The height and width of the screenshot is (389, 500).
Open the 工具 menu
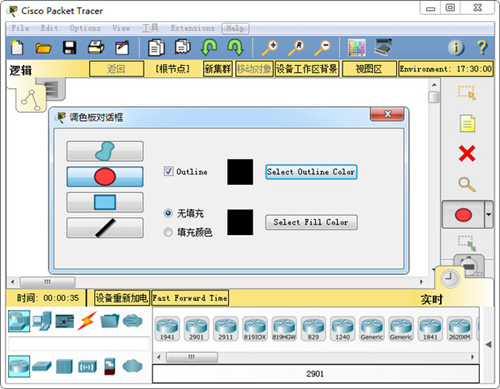tap(150, 28)
